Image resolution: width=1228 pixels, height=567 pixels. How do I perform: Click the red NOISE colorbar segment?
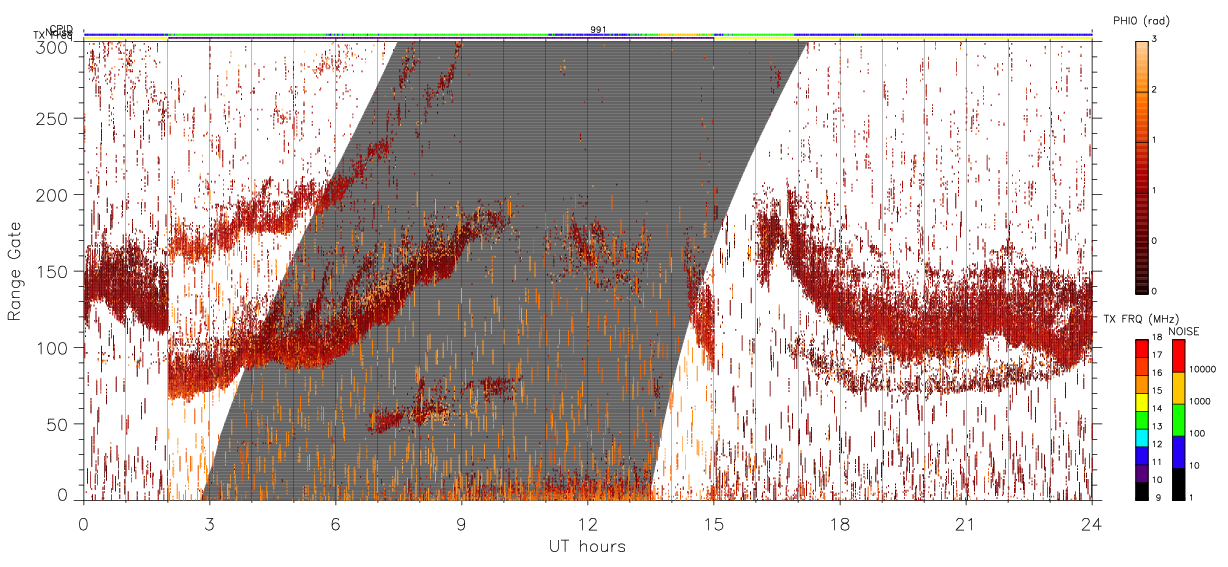(1179, 355)
